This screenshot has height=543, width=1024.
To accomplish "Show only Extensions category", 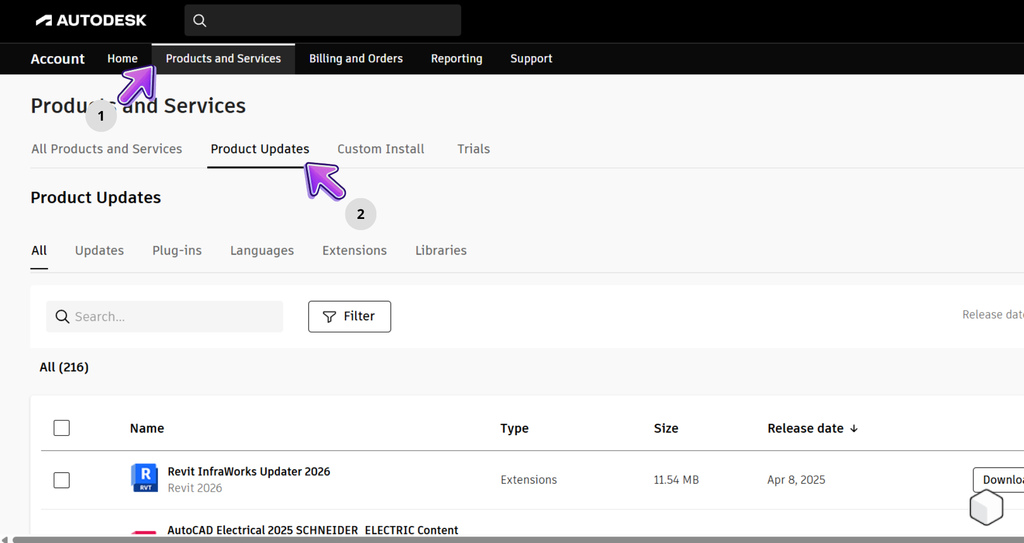I will tap(355, 251).
